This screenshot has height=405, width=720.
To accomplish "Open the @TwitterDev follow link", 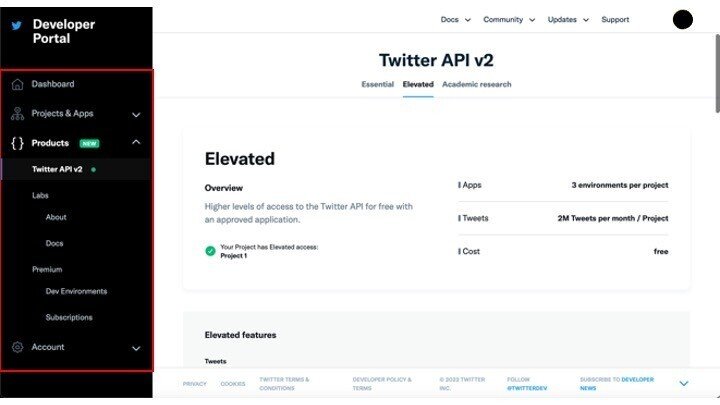I will [527, 388].
